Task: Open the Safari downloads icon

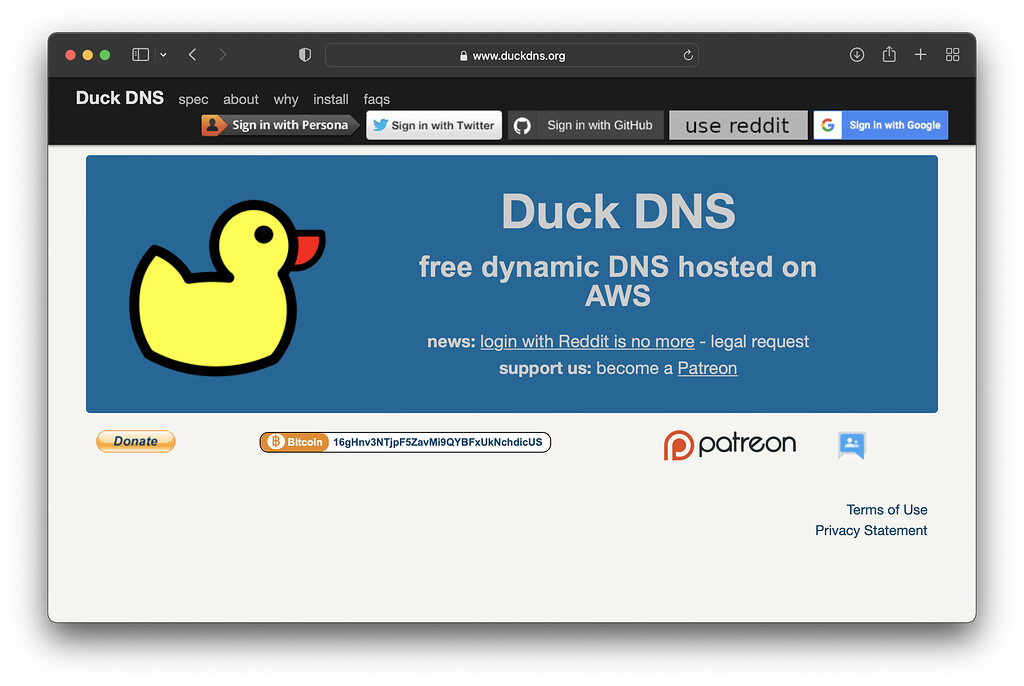Action: tap(857, 55)
